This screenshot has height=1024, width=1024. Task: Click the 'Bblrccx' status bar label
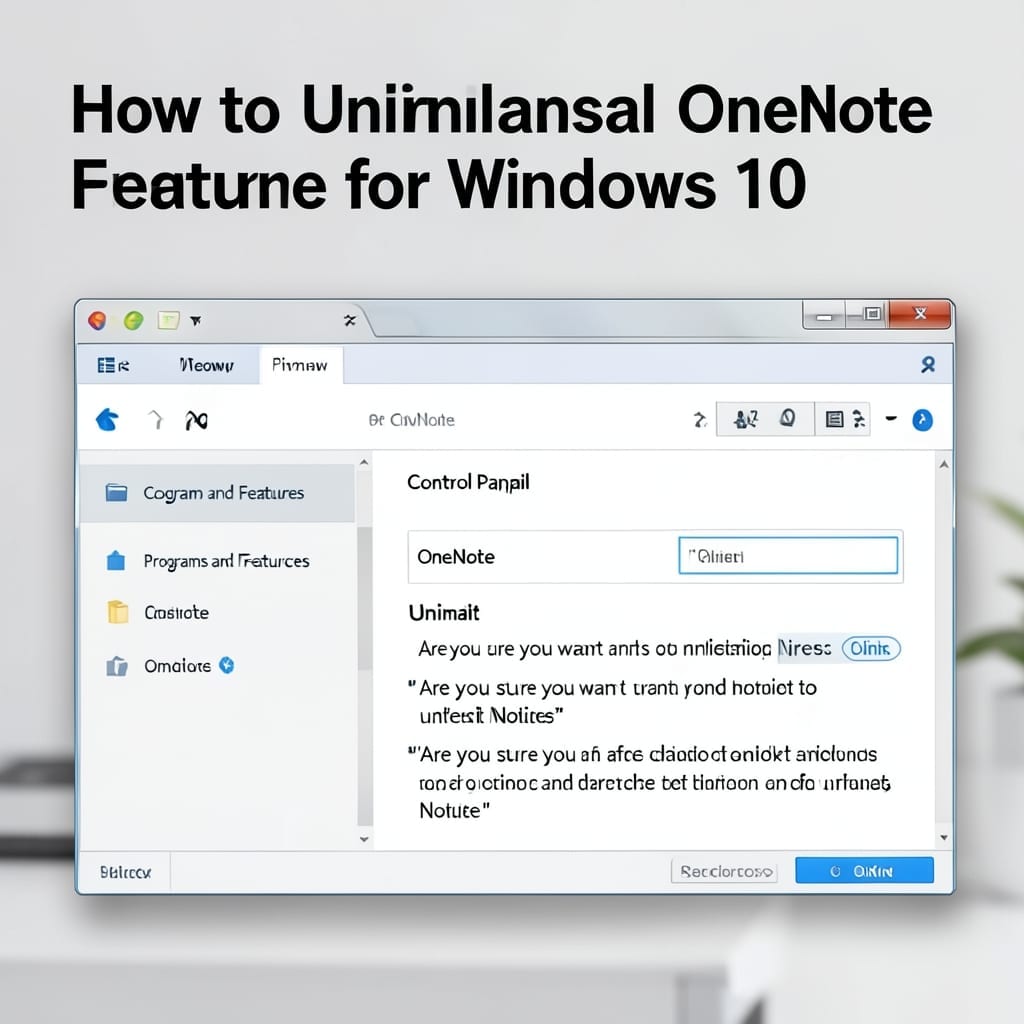click(x=125, y=872)
